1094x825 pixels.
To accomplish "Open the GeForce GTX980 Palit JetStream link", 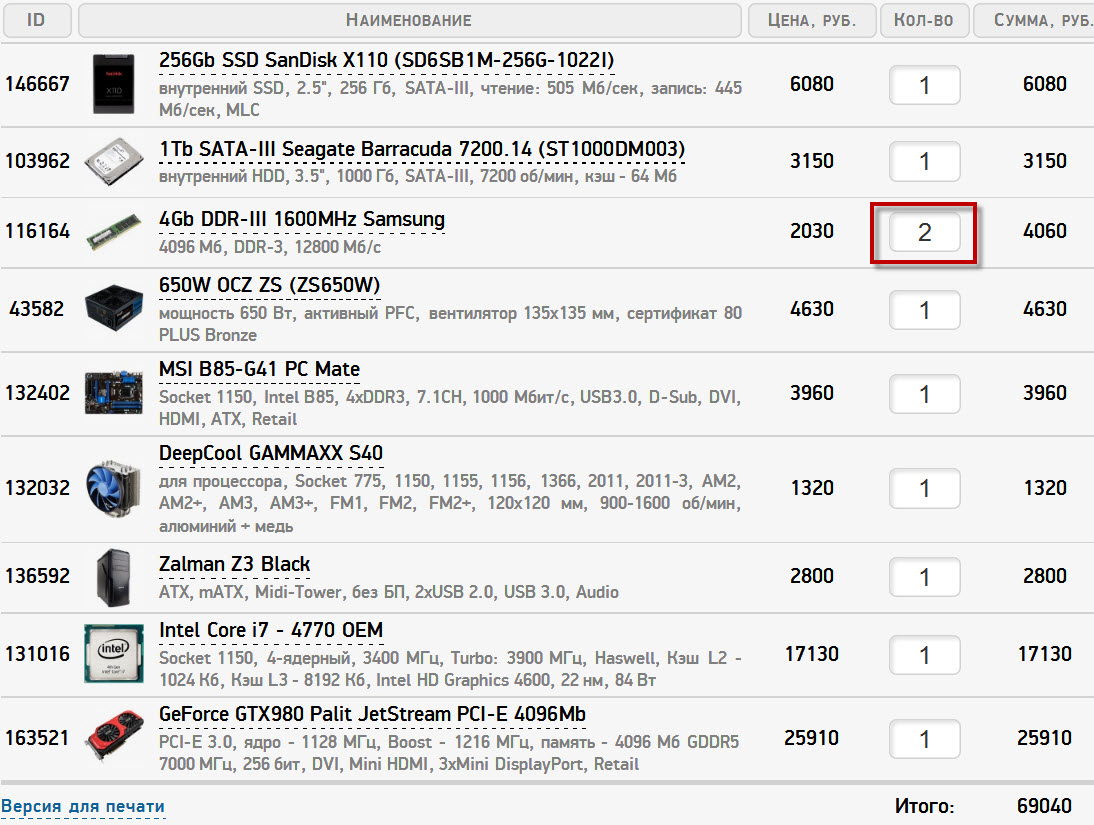I will click(372, 715).
